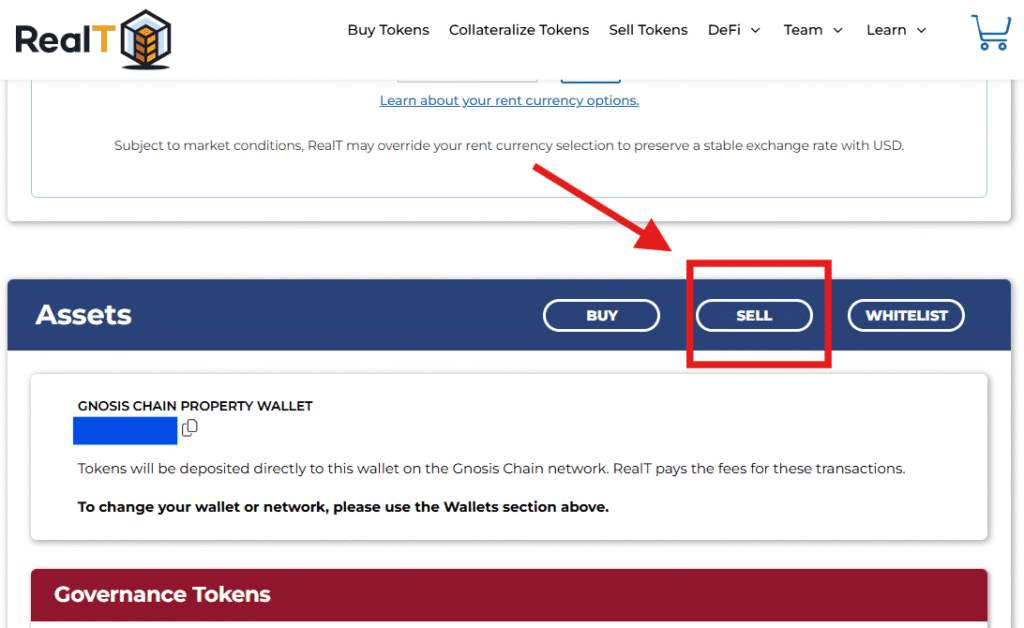This screenshot has width=1024, height=628.
Task: Open the DeFi menu label
Action: (x=724, y=30)
